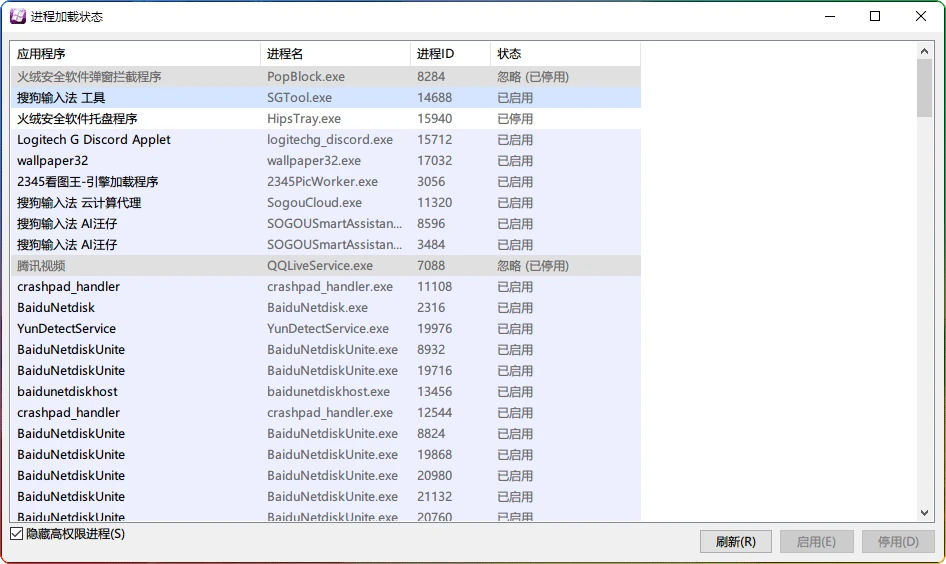
Task: Click process ID 19716
Action: point(434,370)
